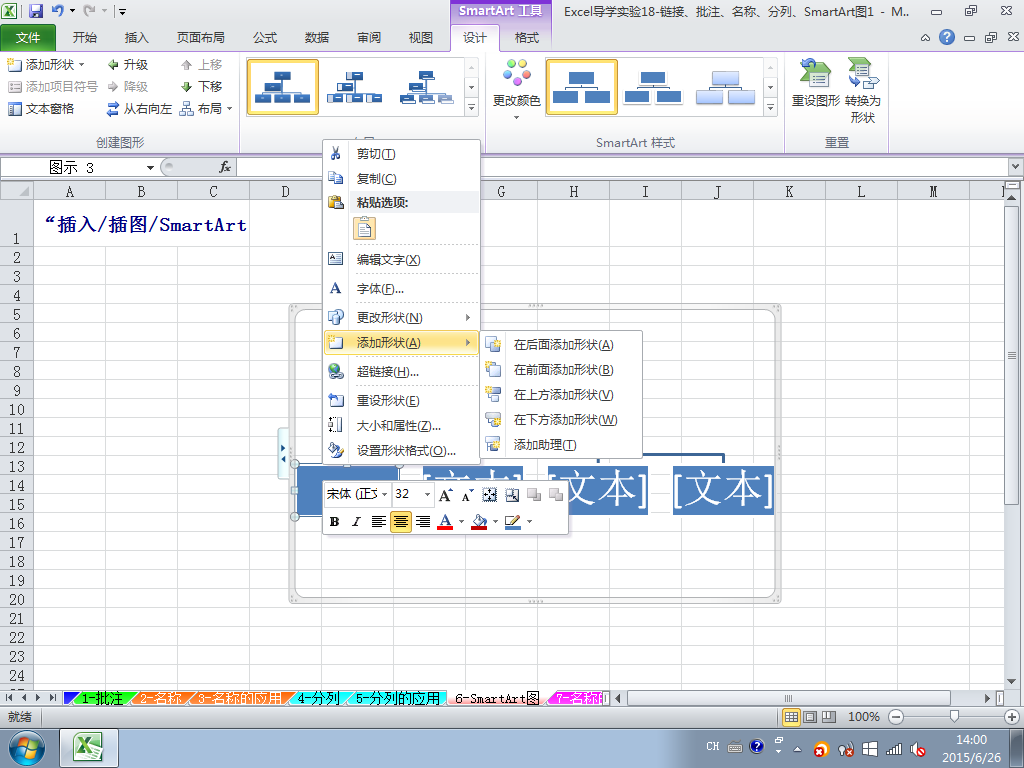Click the Move Down (下移) arrow
The height and width of the screenshot is (768, 1024).
click(187, 86)
